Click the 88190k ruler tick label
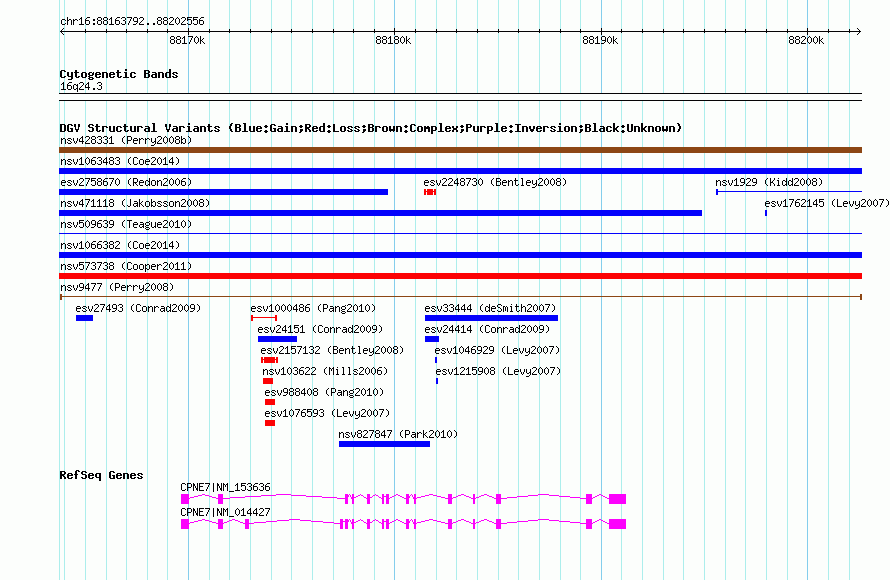This screenshot has width=890, height=580. 600,40
